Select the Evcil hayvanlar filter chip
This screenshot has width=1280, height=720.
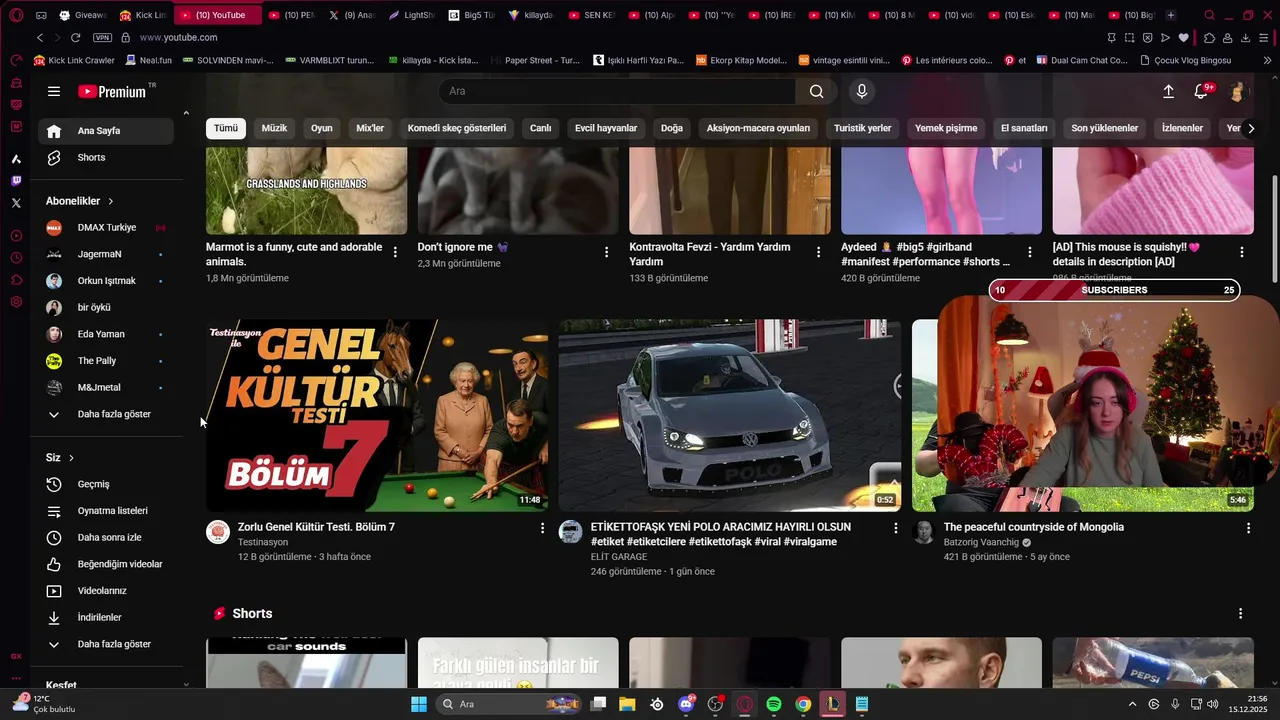[x=606, y=128]
